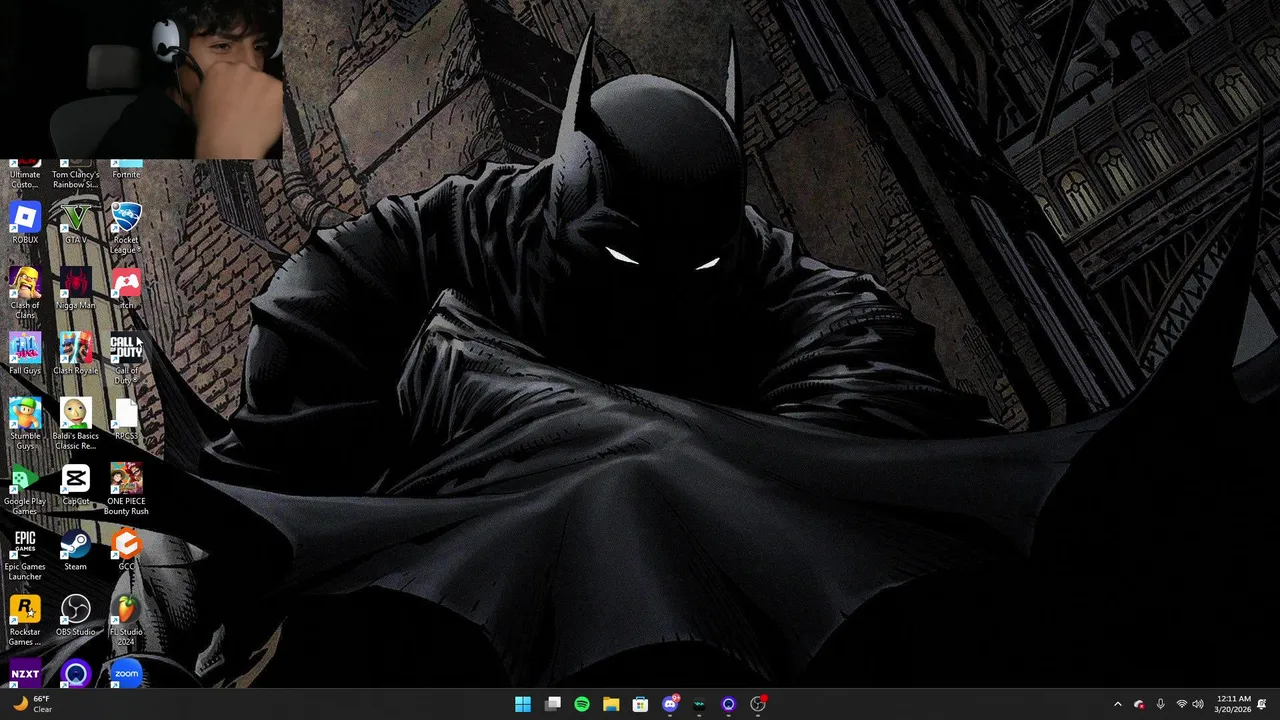Launch CapCut from the desktop
Viewport: 1280px width, 720px height.
click(75, 485)
